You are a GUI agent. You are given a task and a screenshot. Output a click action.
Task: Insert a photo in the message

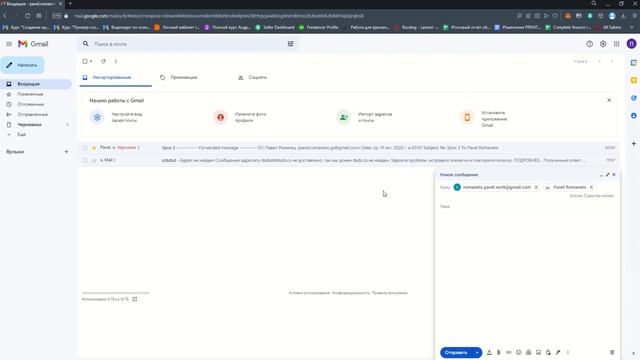pyautogui.click(x=538, y=352)
